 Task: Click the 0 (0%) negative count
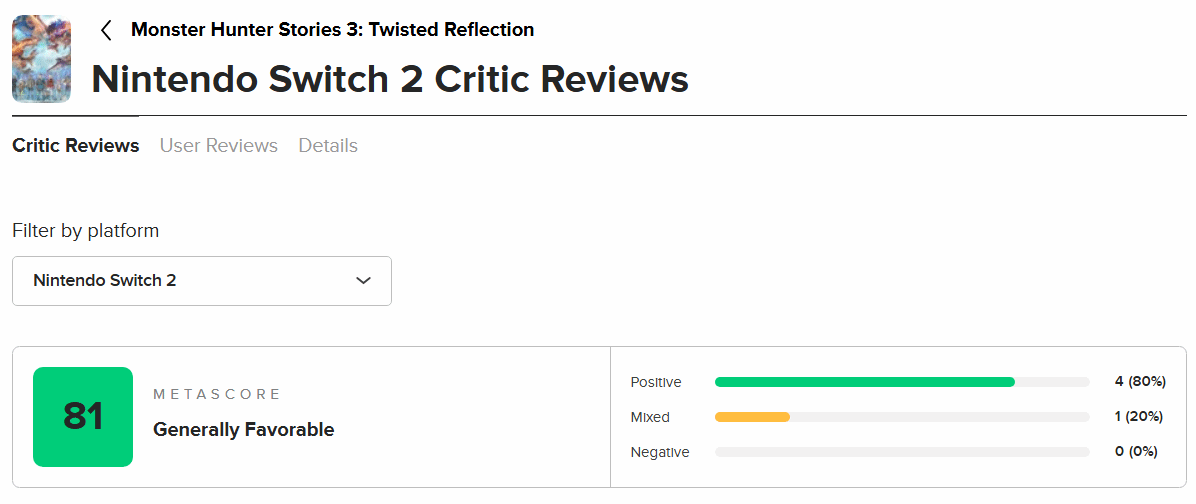tap(1136, 452)
